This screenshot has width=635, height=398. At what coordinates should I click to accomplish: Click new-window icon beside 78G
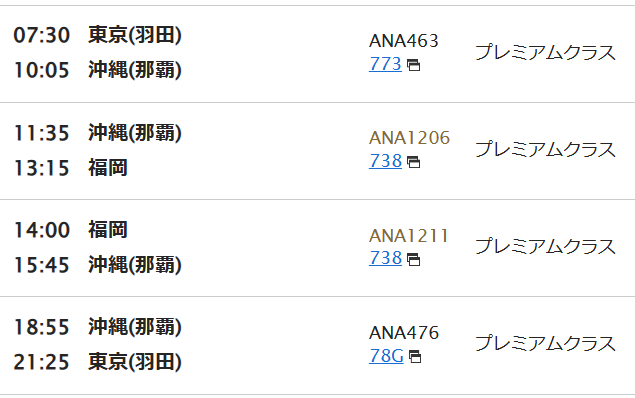click(415, 357)
